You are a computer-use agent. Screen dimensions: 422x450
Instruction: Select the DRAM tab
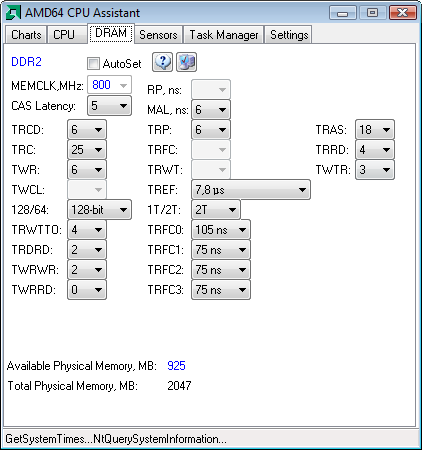(x=111, y=33)
